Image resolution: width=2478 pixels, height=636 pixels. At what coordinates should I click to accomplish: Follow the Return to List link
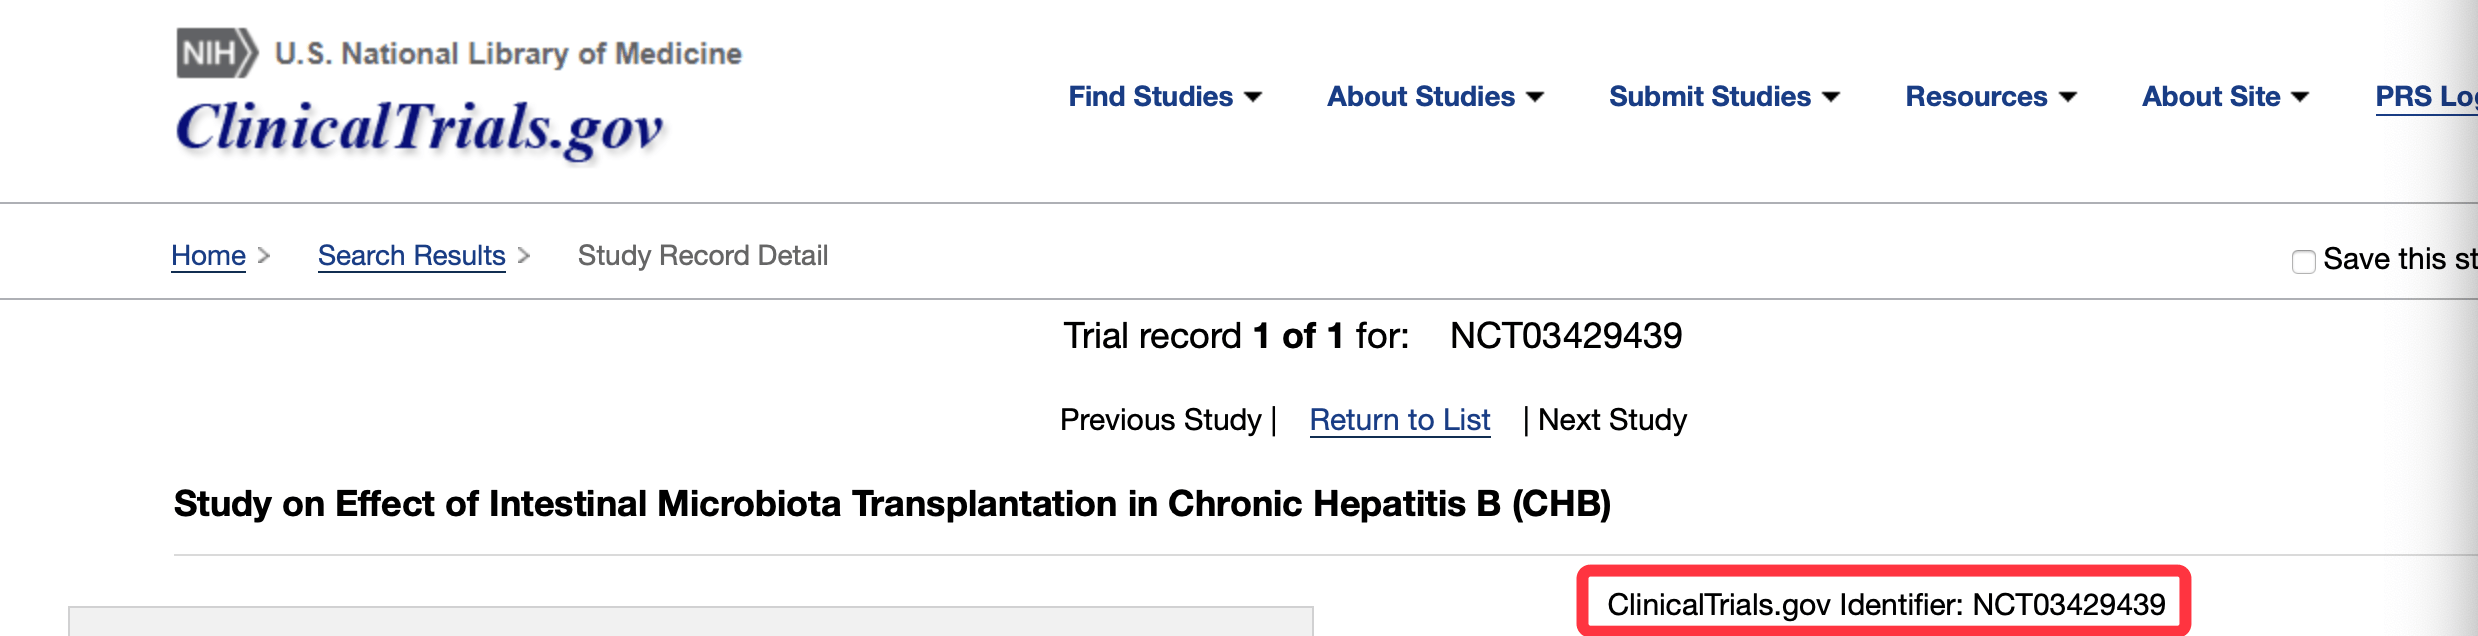[1399, 420]
